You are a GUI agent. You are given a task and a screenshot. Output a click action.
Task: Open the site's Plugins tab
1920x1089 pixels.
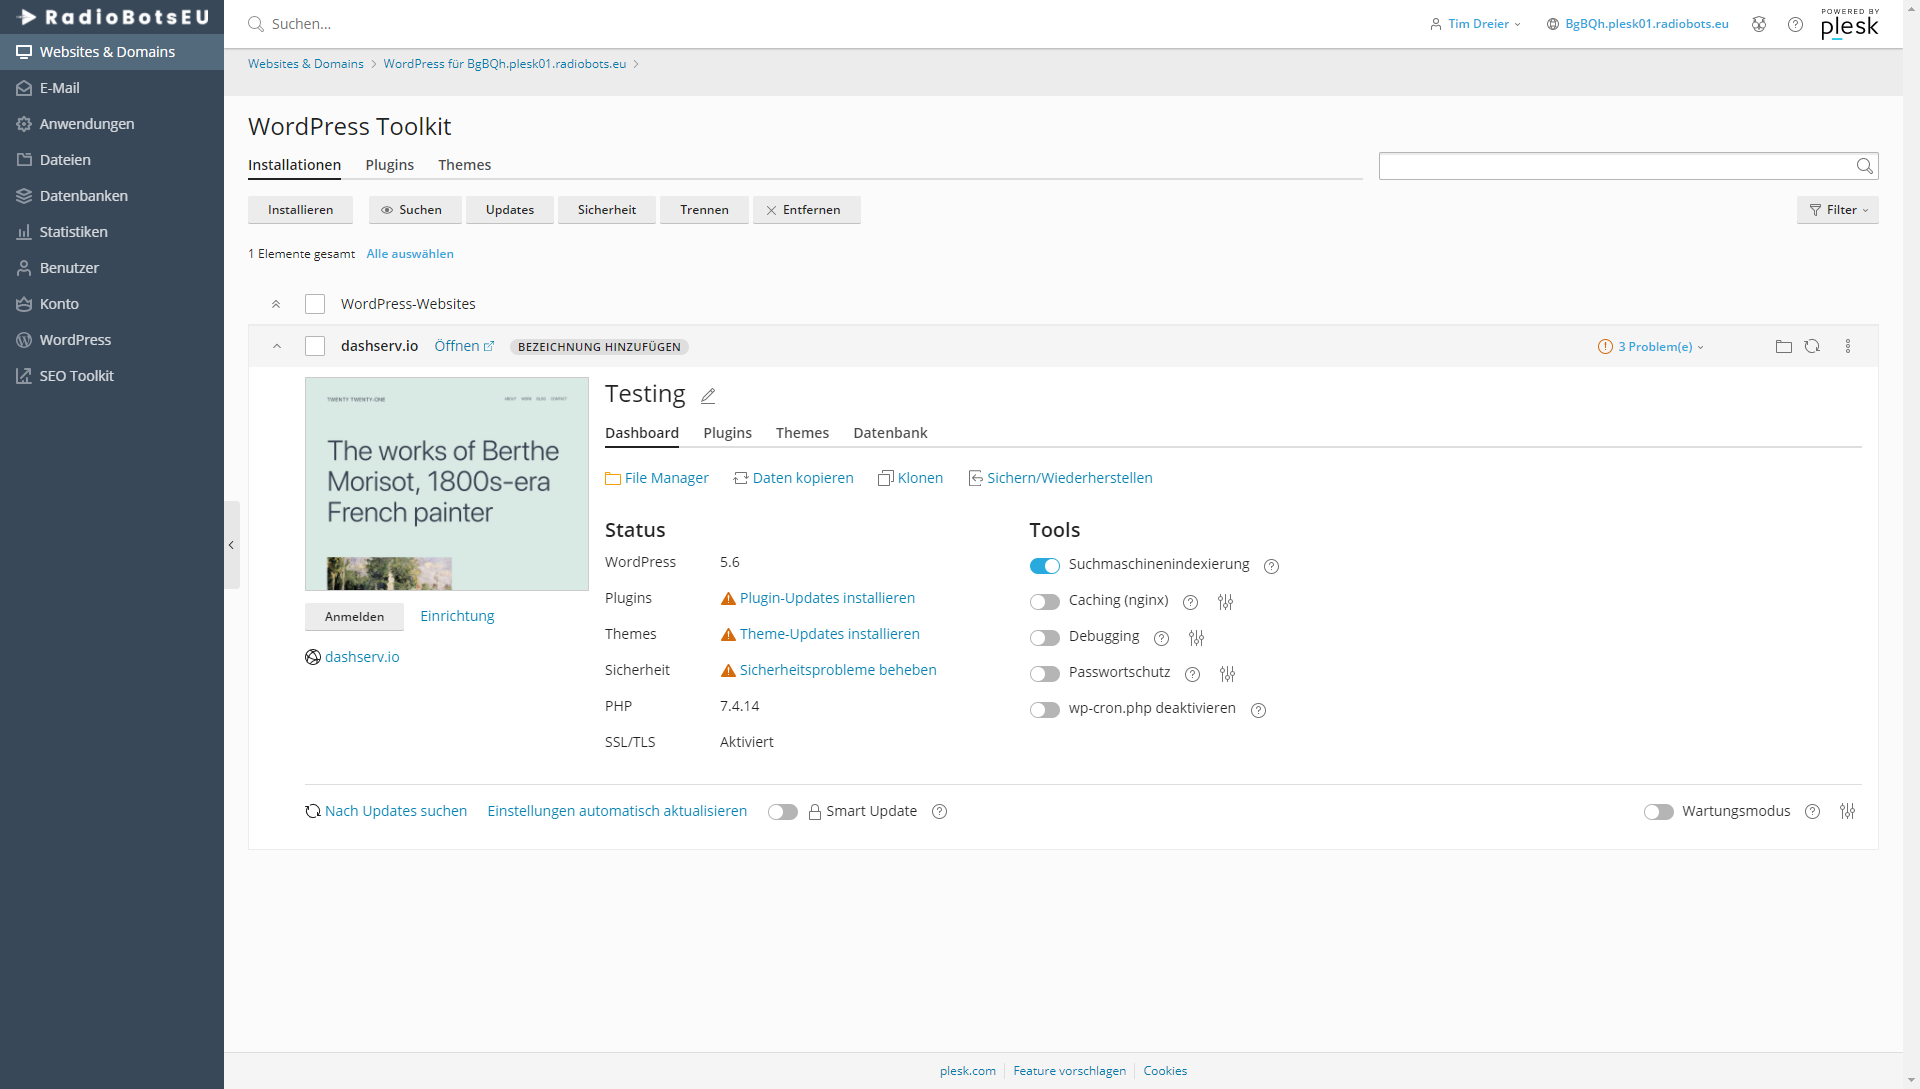[x=727, y=433]
